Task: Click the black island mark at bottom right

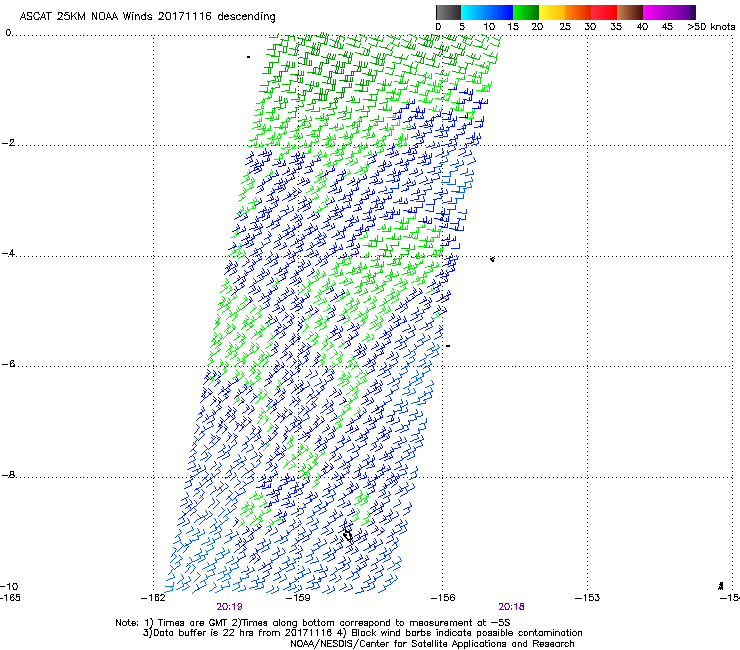Action: [721, 586]
